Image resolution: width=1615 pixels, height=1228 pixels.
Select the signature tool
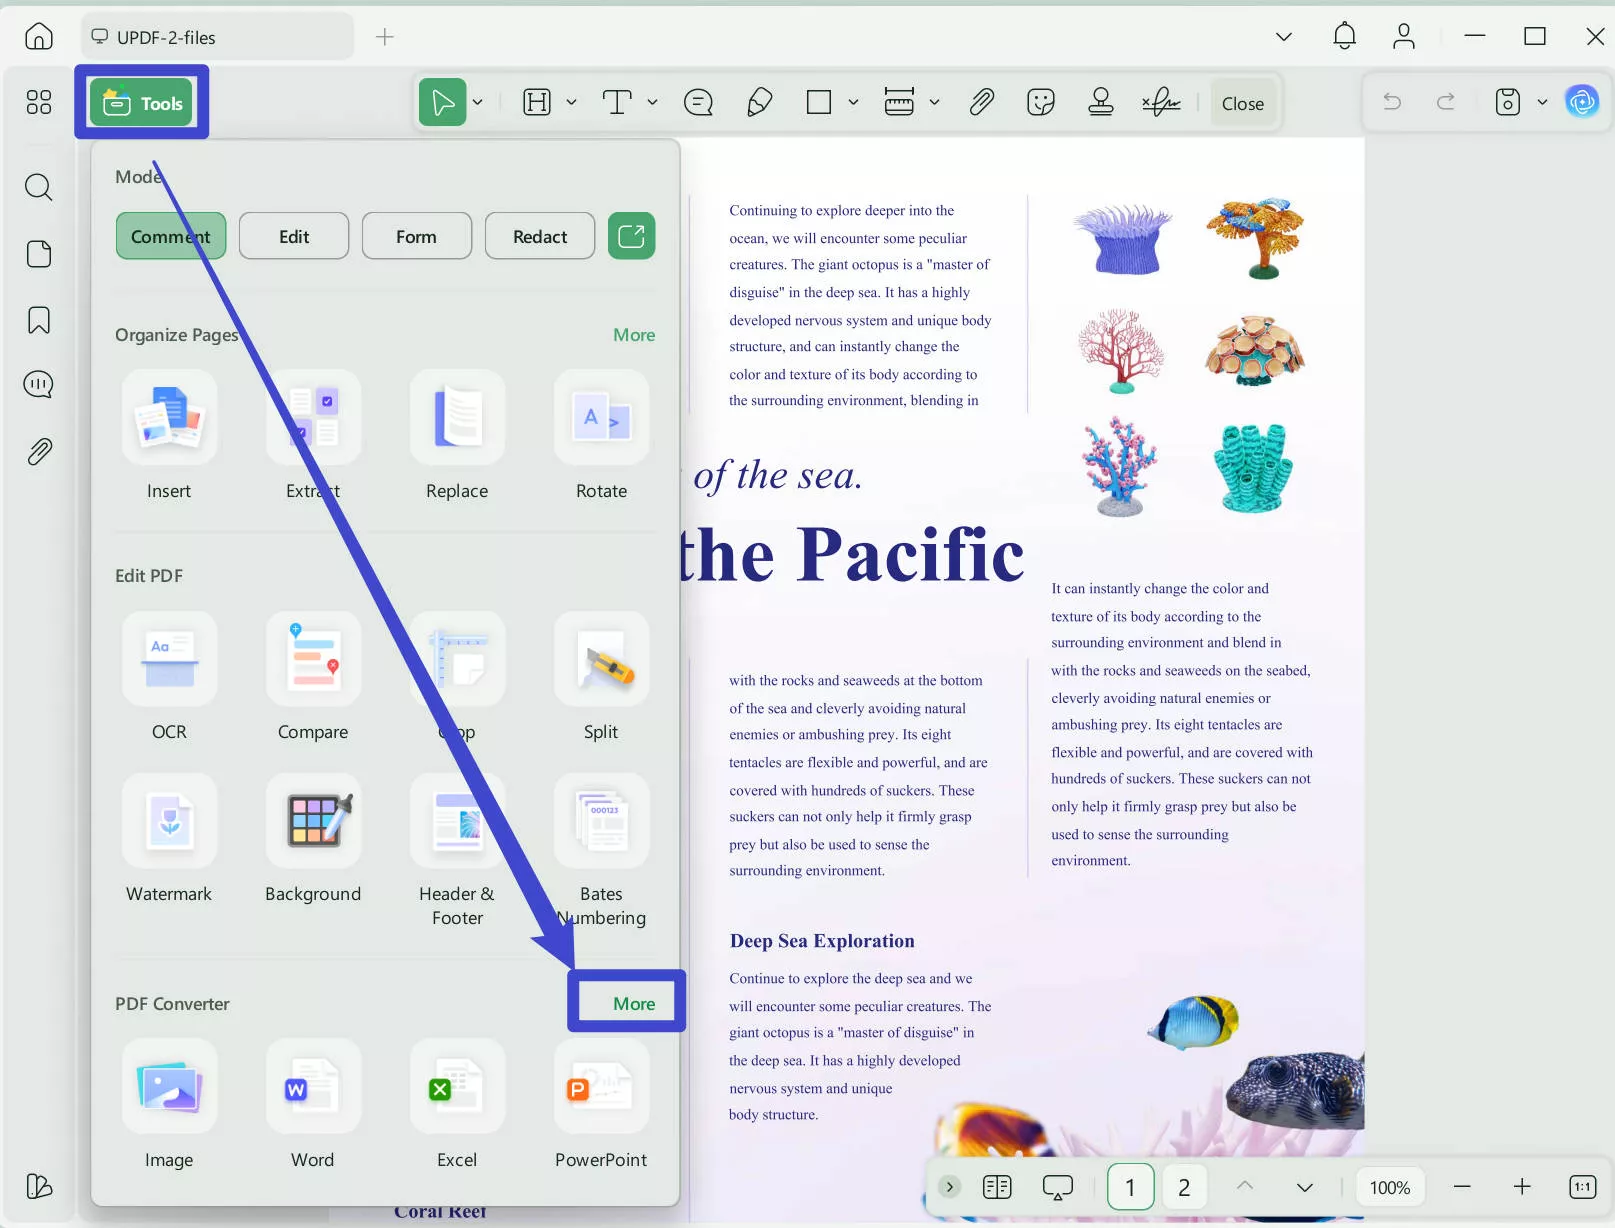[x=1160, y=101]
